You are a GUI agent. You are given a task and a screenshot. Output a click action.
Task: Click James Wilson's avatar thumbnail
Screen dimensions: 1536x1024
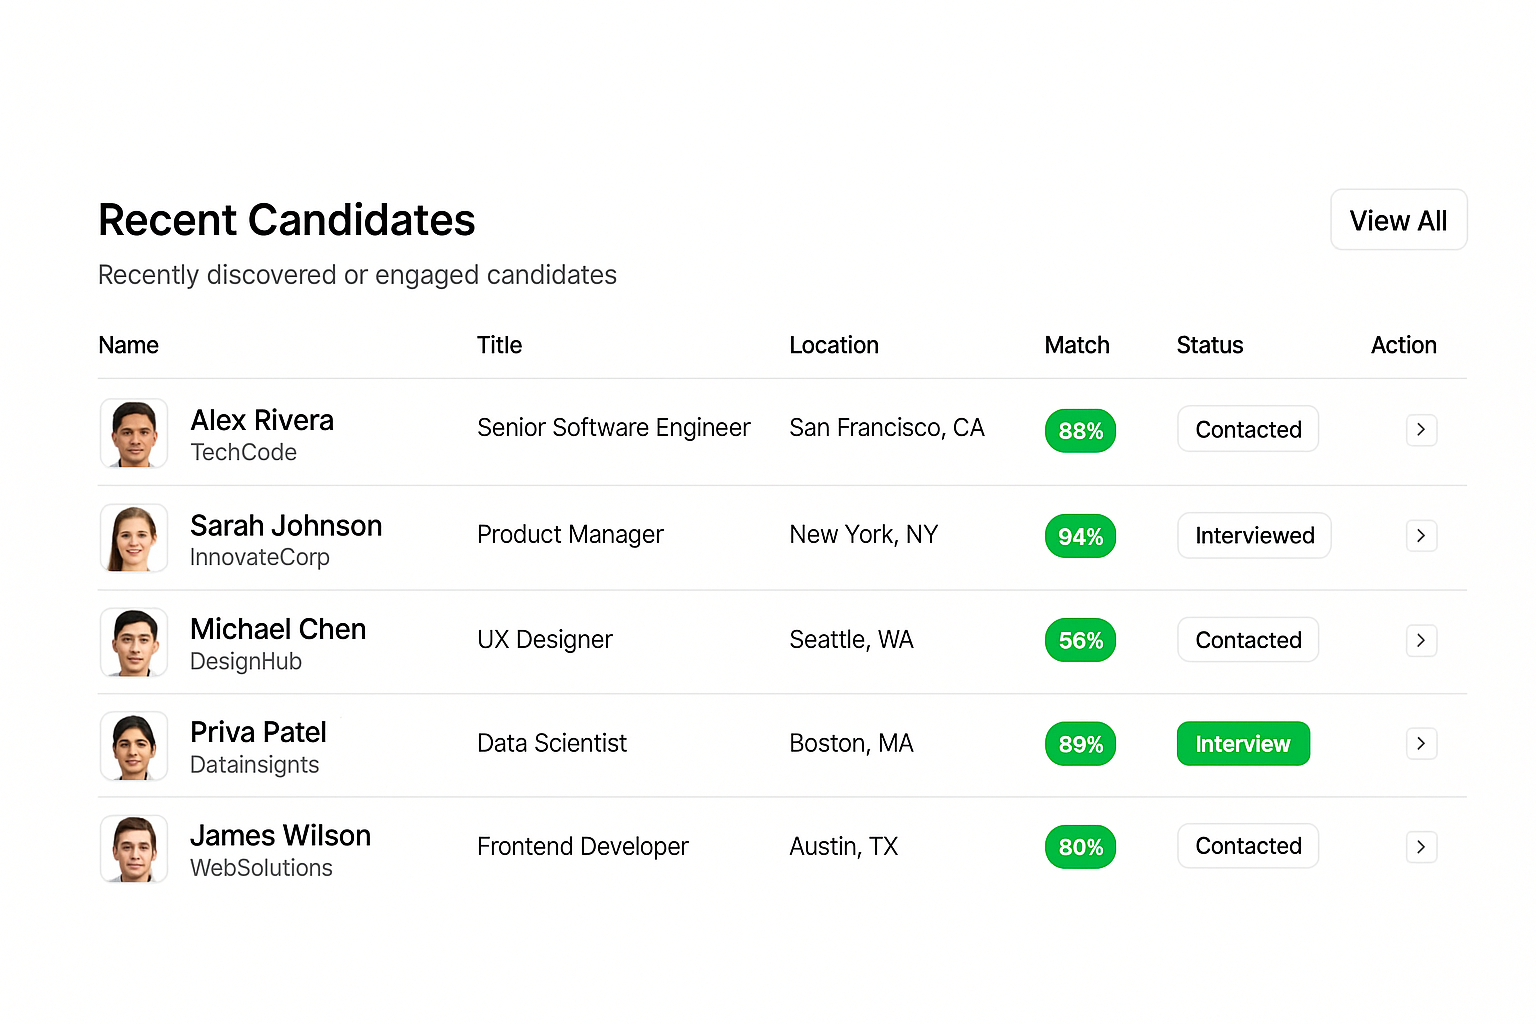click(134, 849)
